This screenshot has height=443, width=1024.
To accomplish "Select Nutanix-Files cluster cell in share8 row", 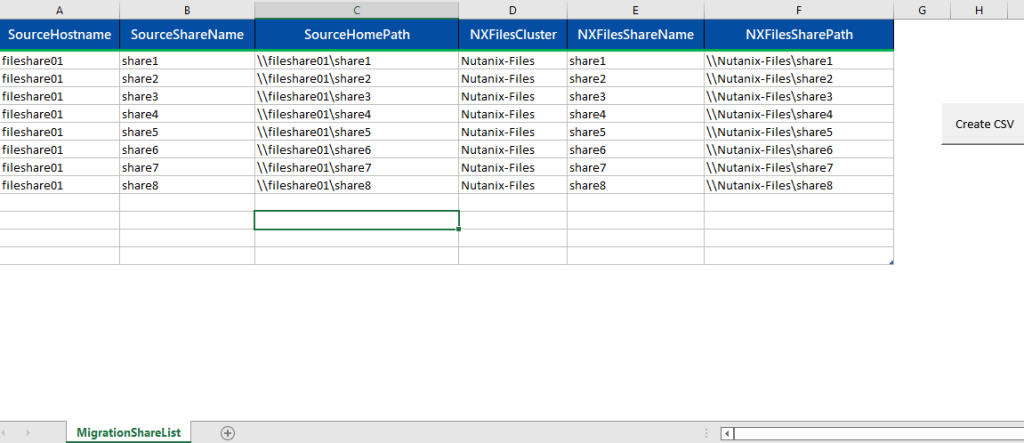I will pos(513,184).
